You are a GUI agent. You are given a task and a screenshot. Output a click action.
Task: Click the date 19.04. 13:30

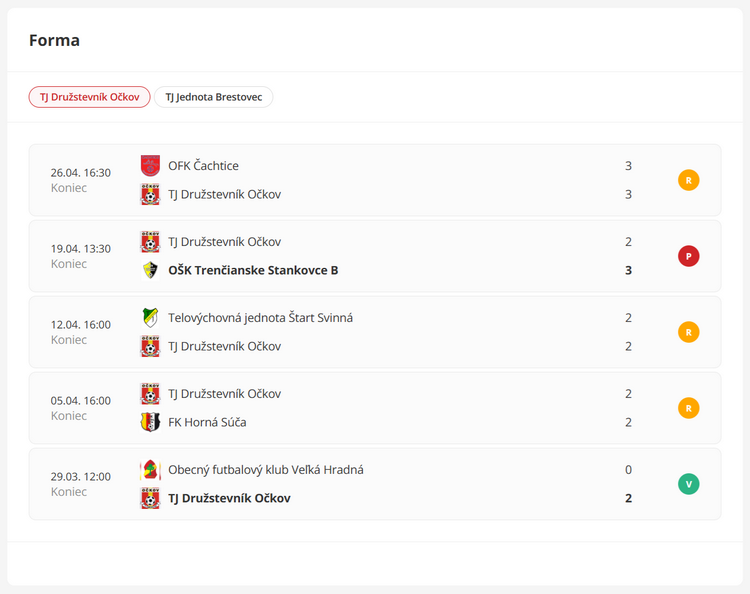pos(81,249)
